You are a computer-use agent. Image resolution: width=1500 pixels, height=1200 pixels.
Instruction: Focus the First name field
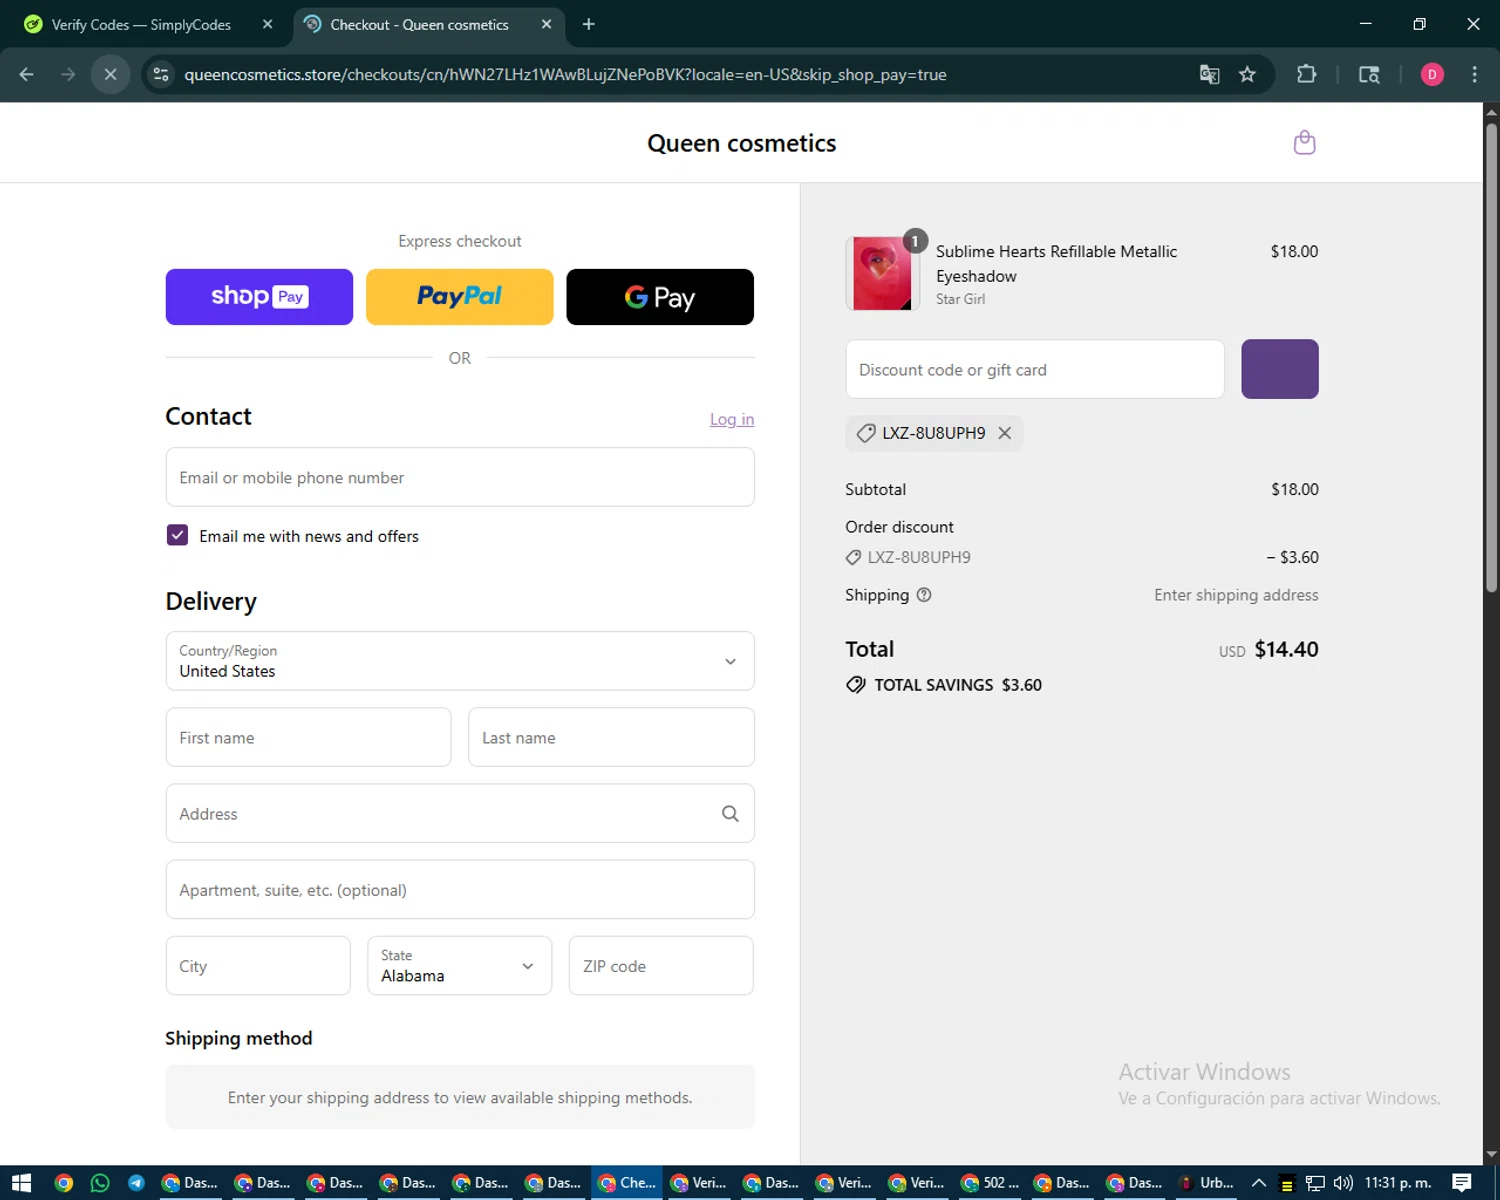(x=308, y=737)
